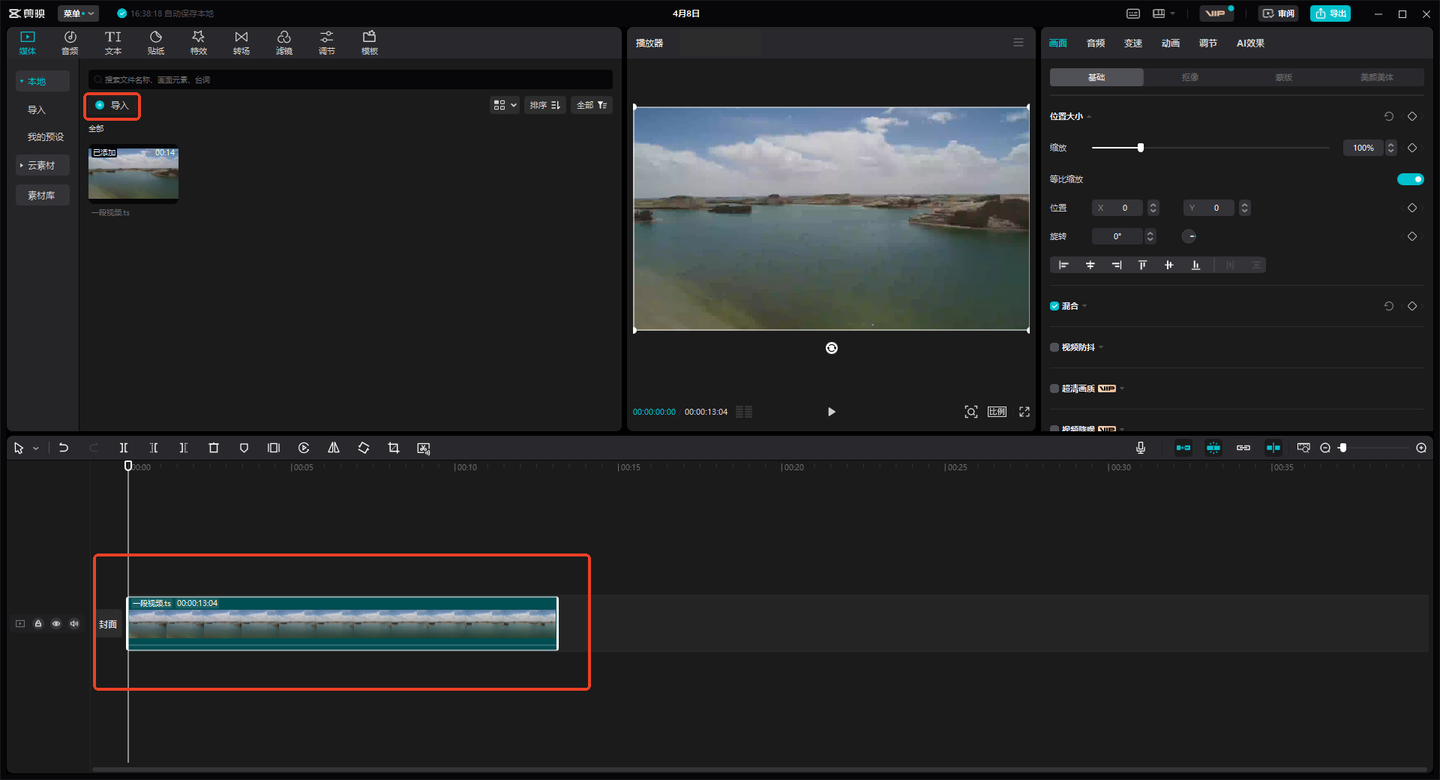The height and width of the screenshot is (780, 1440).
Task: Click the fullscreen icon in the player
Action: tap(1024, 412)
